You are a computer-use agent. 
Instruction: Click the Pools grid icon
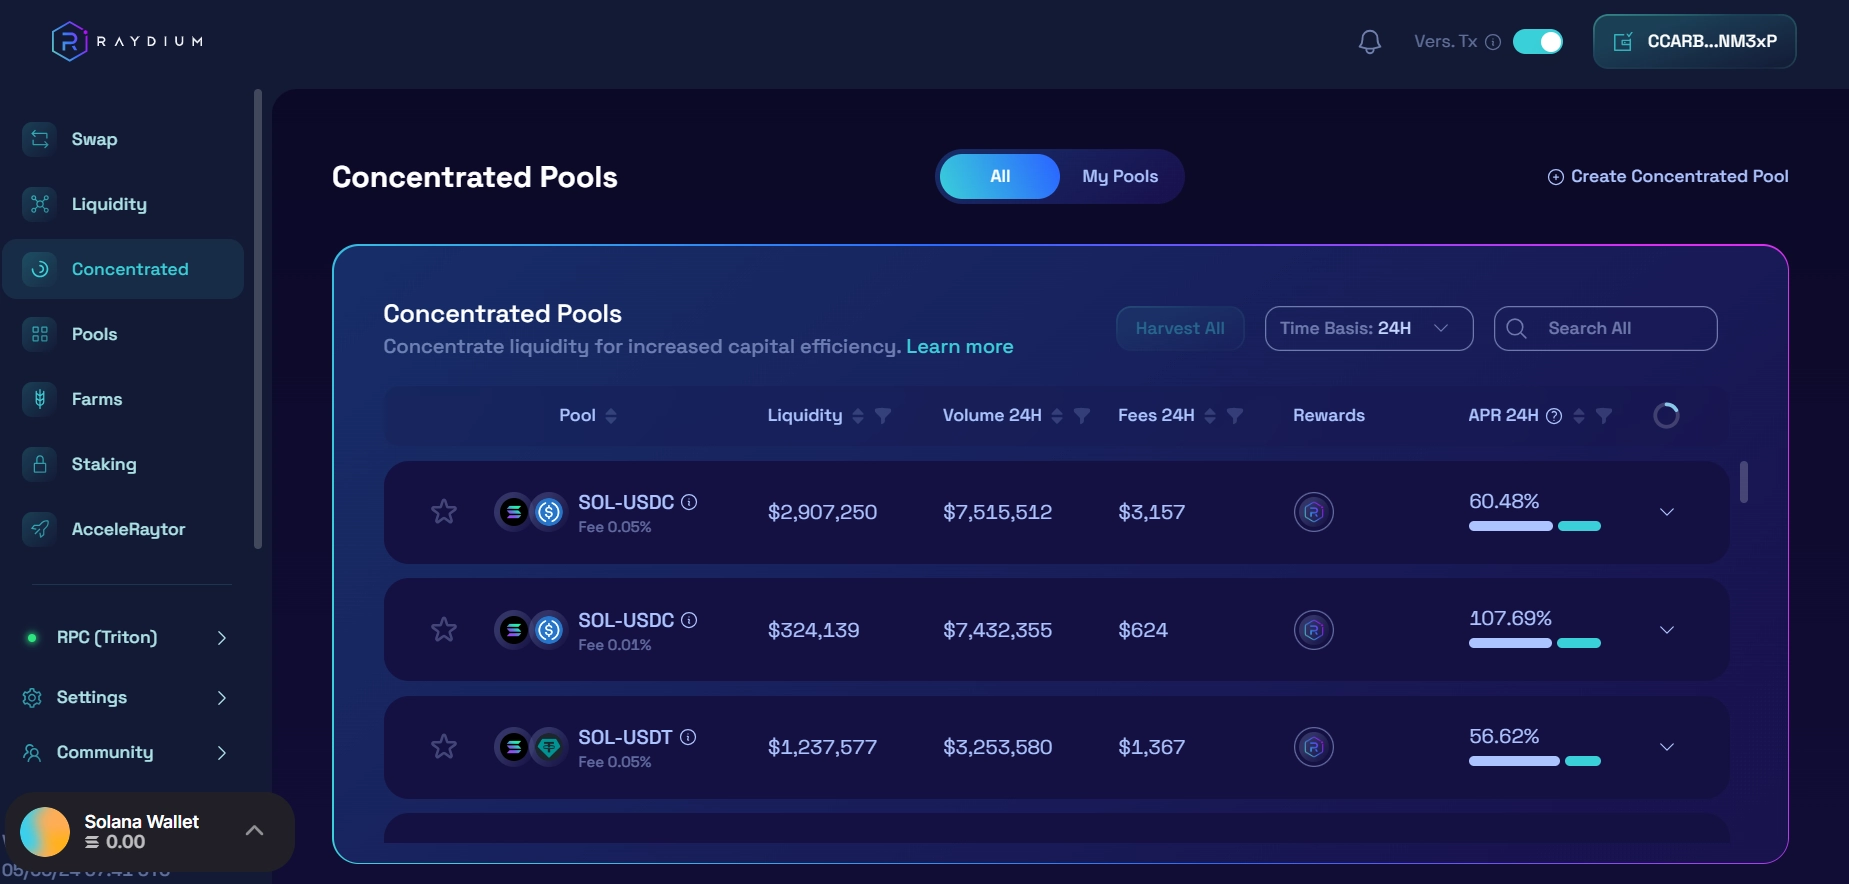pyautogui.click(x=40, y=334)
